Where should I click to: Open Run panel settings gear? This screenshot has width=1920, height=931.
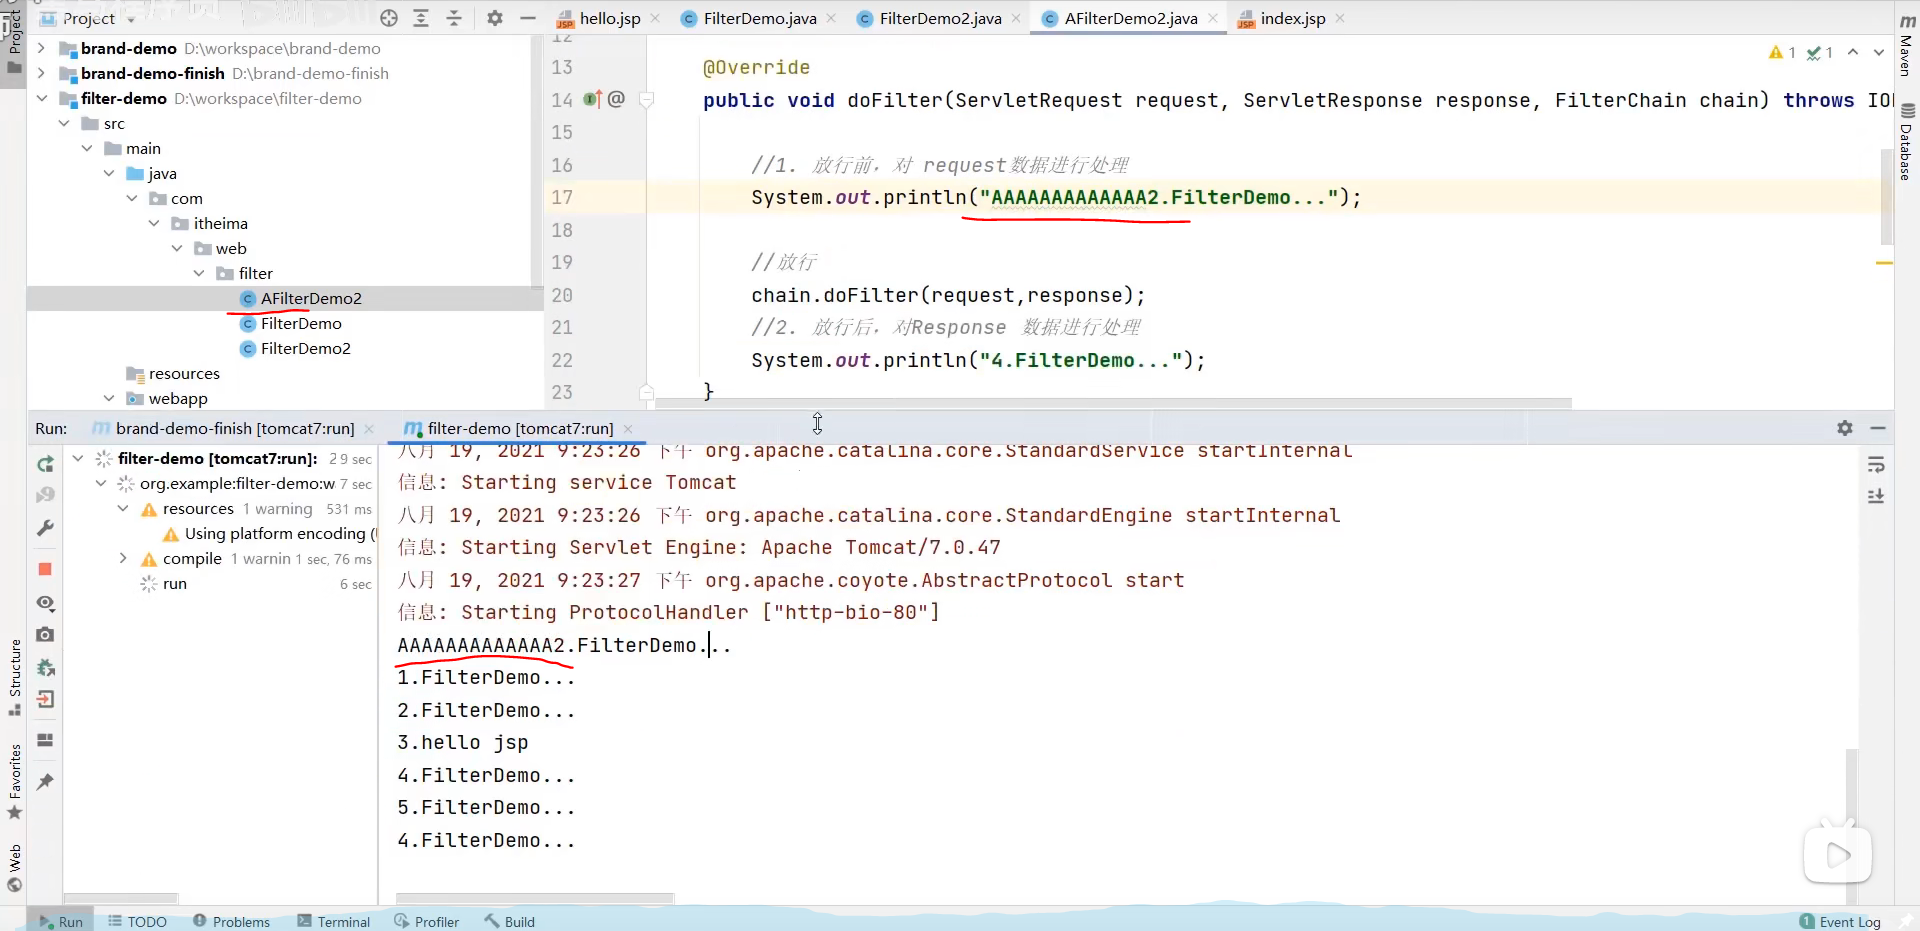click(1845, 428)
